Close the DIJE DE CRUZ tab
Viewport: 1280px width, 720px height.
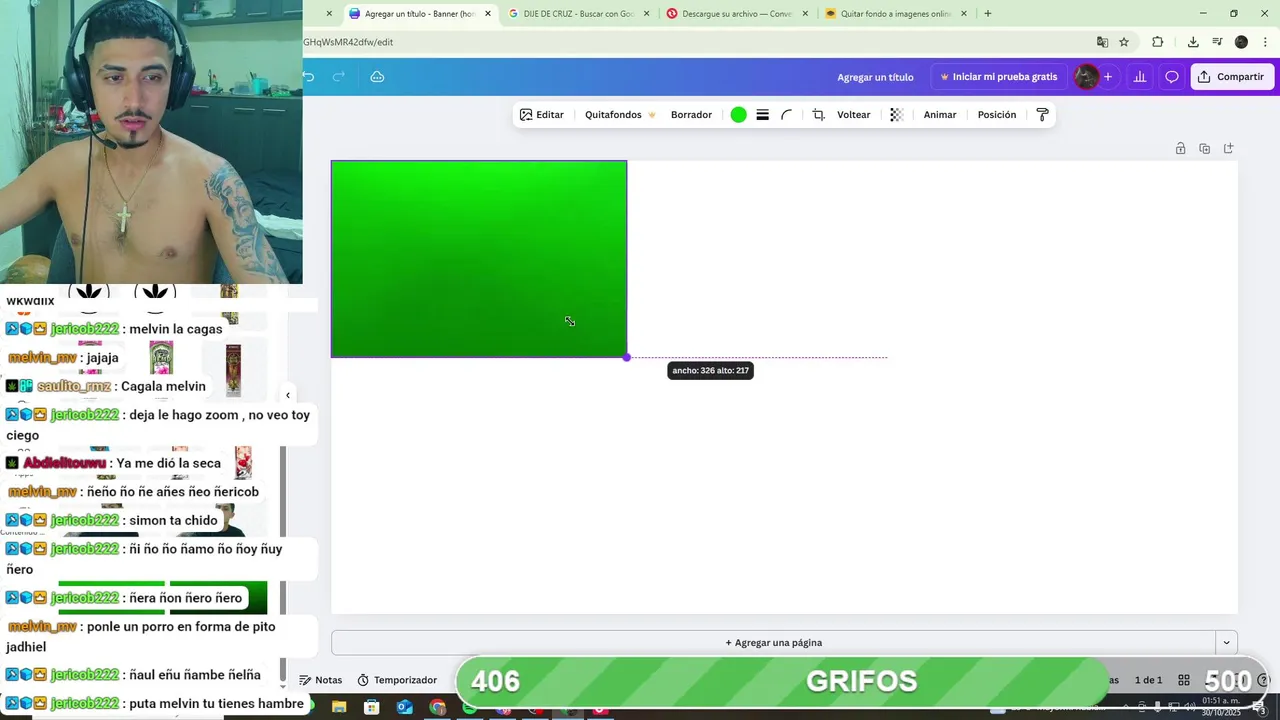[647, 14]
